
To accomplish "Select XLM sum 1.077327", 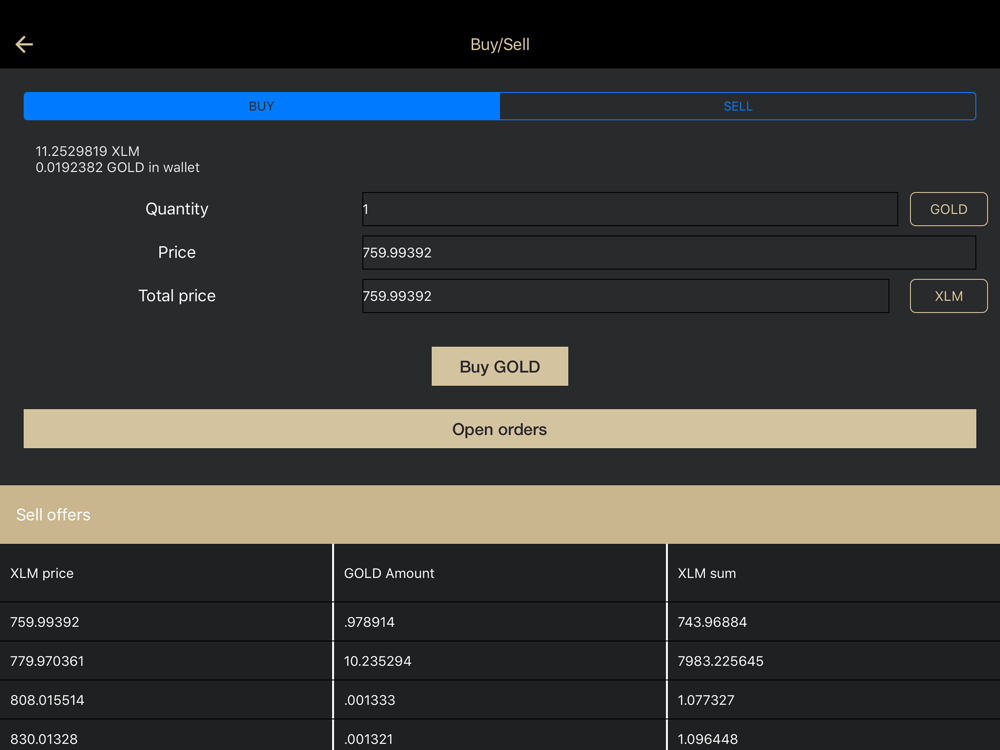I will [705, 700].
